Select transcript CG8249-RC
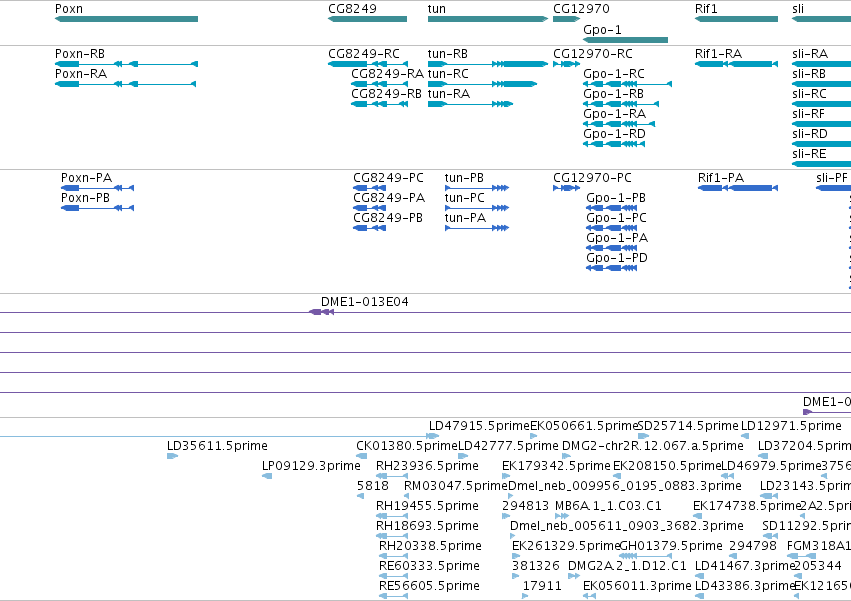 tap(364, 54)
